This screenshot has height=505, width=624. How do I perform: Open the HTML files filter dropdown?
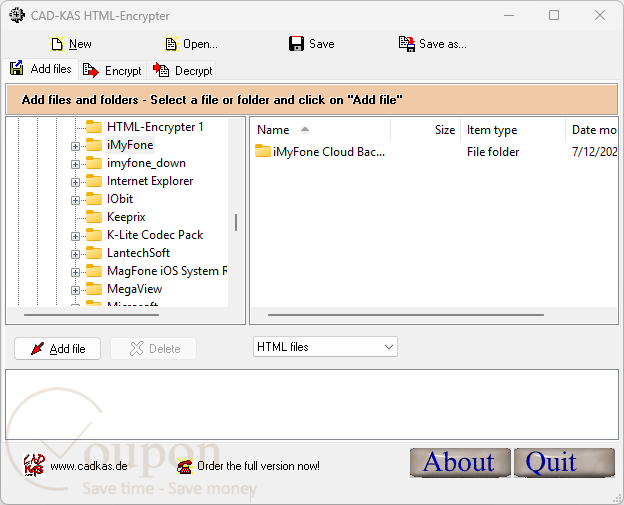tap(325, 347)
